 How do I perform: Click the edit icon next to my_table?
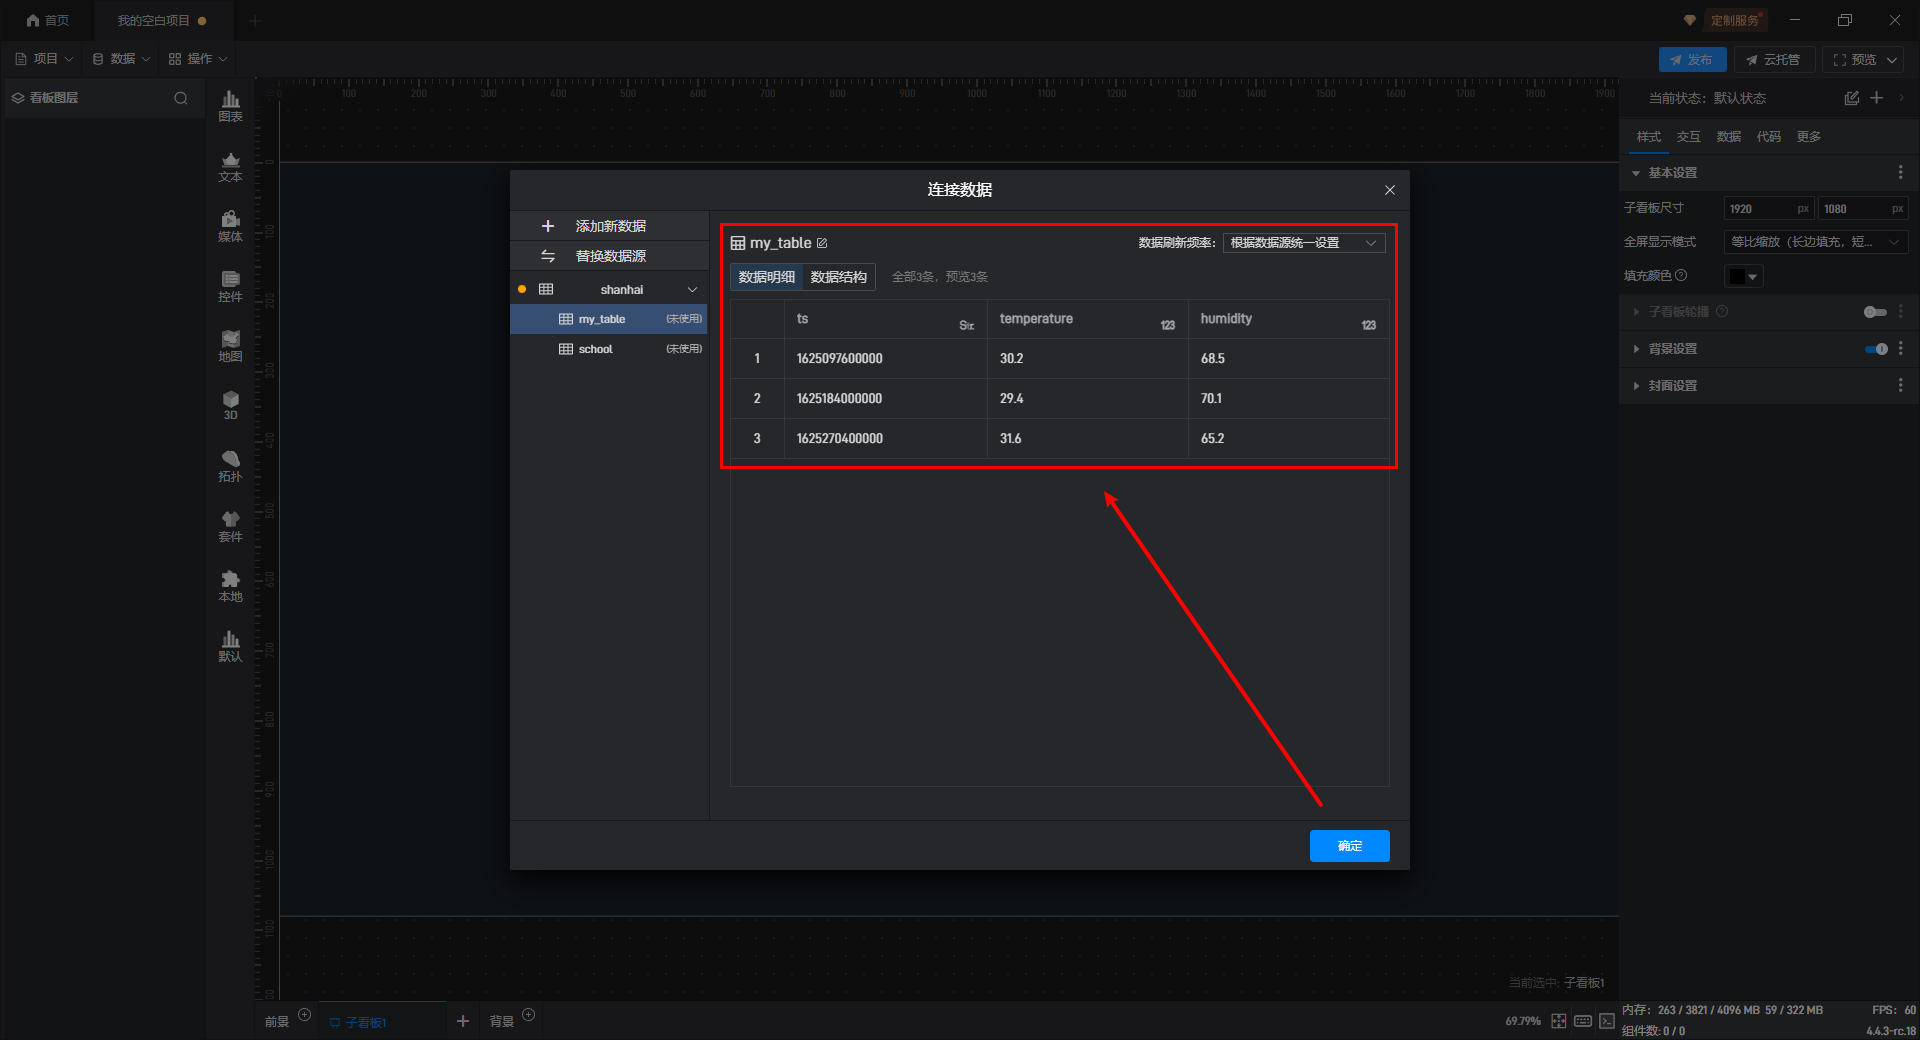point(822,243)
